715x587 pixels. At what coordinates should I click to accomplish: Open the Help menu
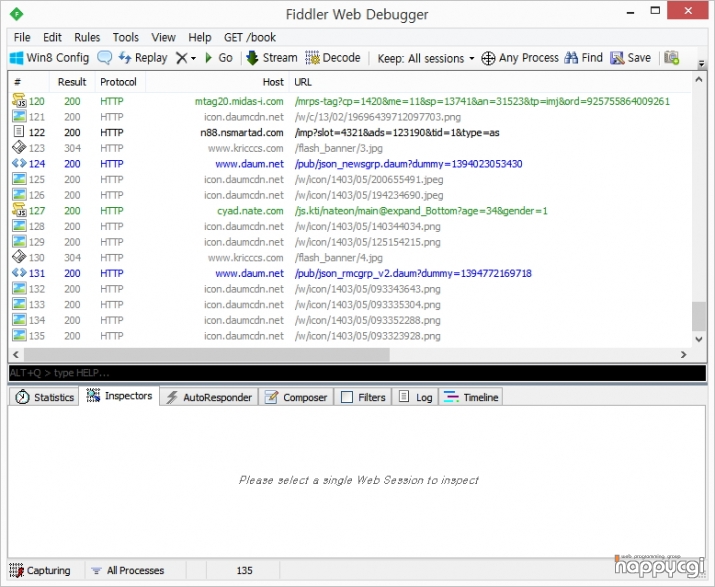(200, 37)
